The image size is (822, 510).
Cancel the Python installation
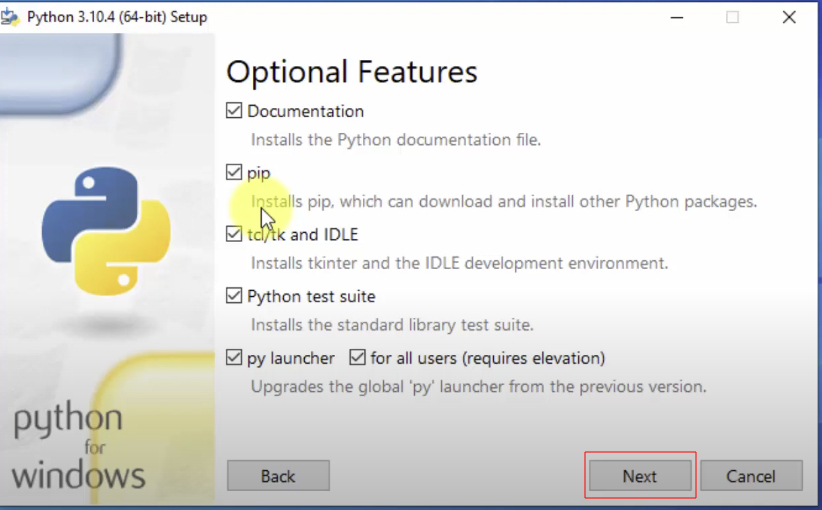pos(751,476)
